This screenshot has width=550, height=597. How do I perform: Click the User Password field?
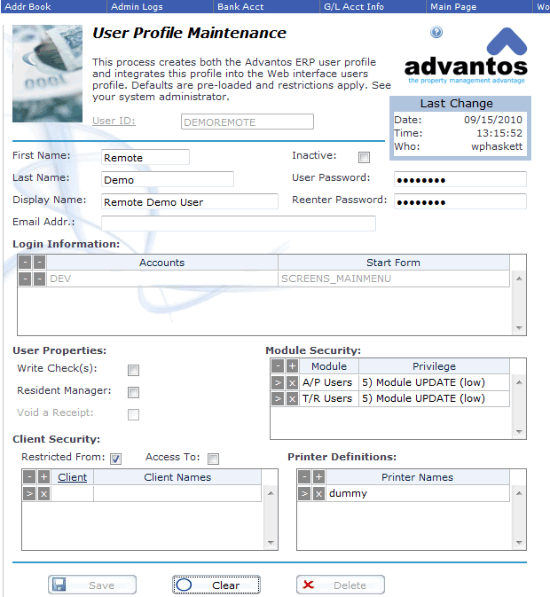[x=460, y=179]
